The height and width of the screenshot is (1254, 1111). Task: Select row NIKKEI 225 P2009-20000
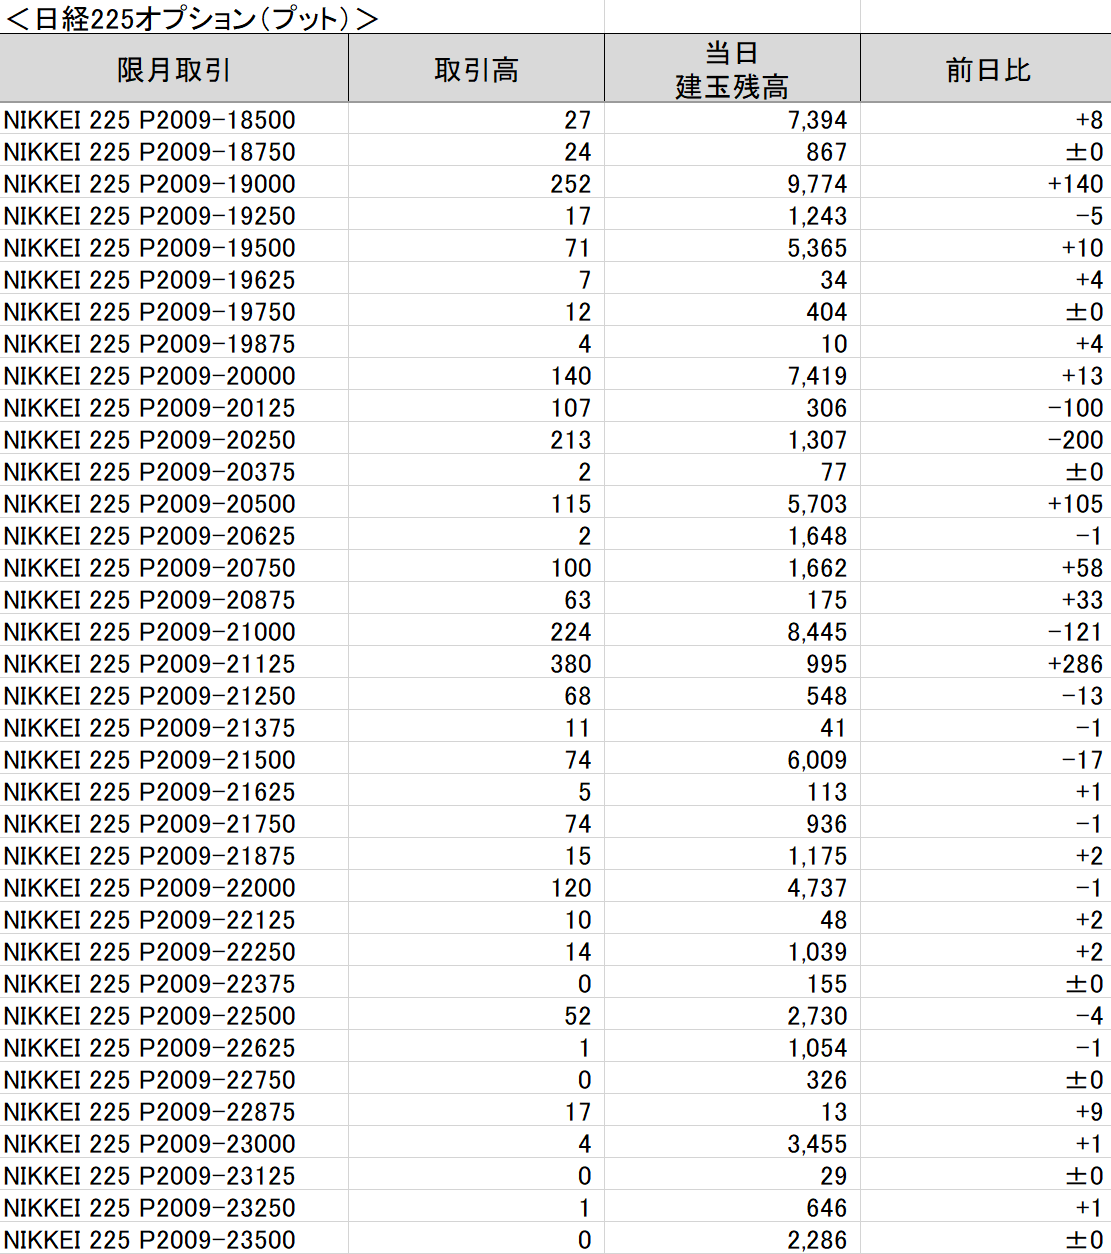[555, 375]
